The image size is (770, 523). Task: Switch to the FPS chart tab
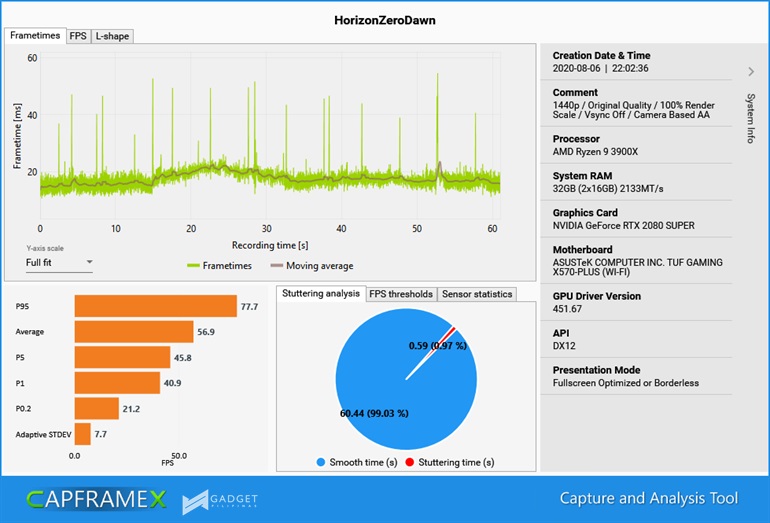click(x=77, y=36)
